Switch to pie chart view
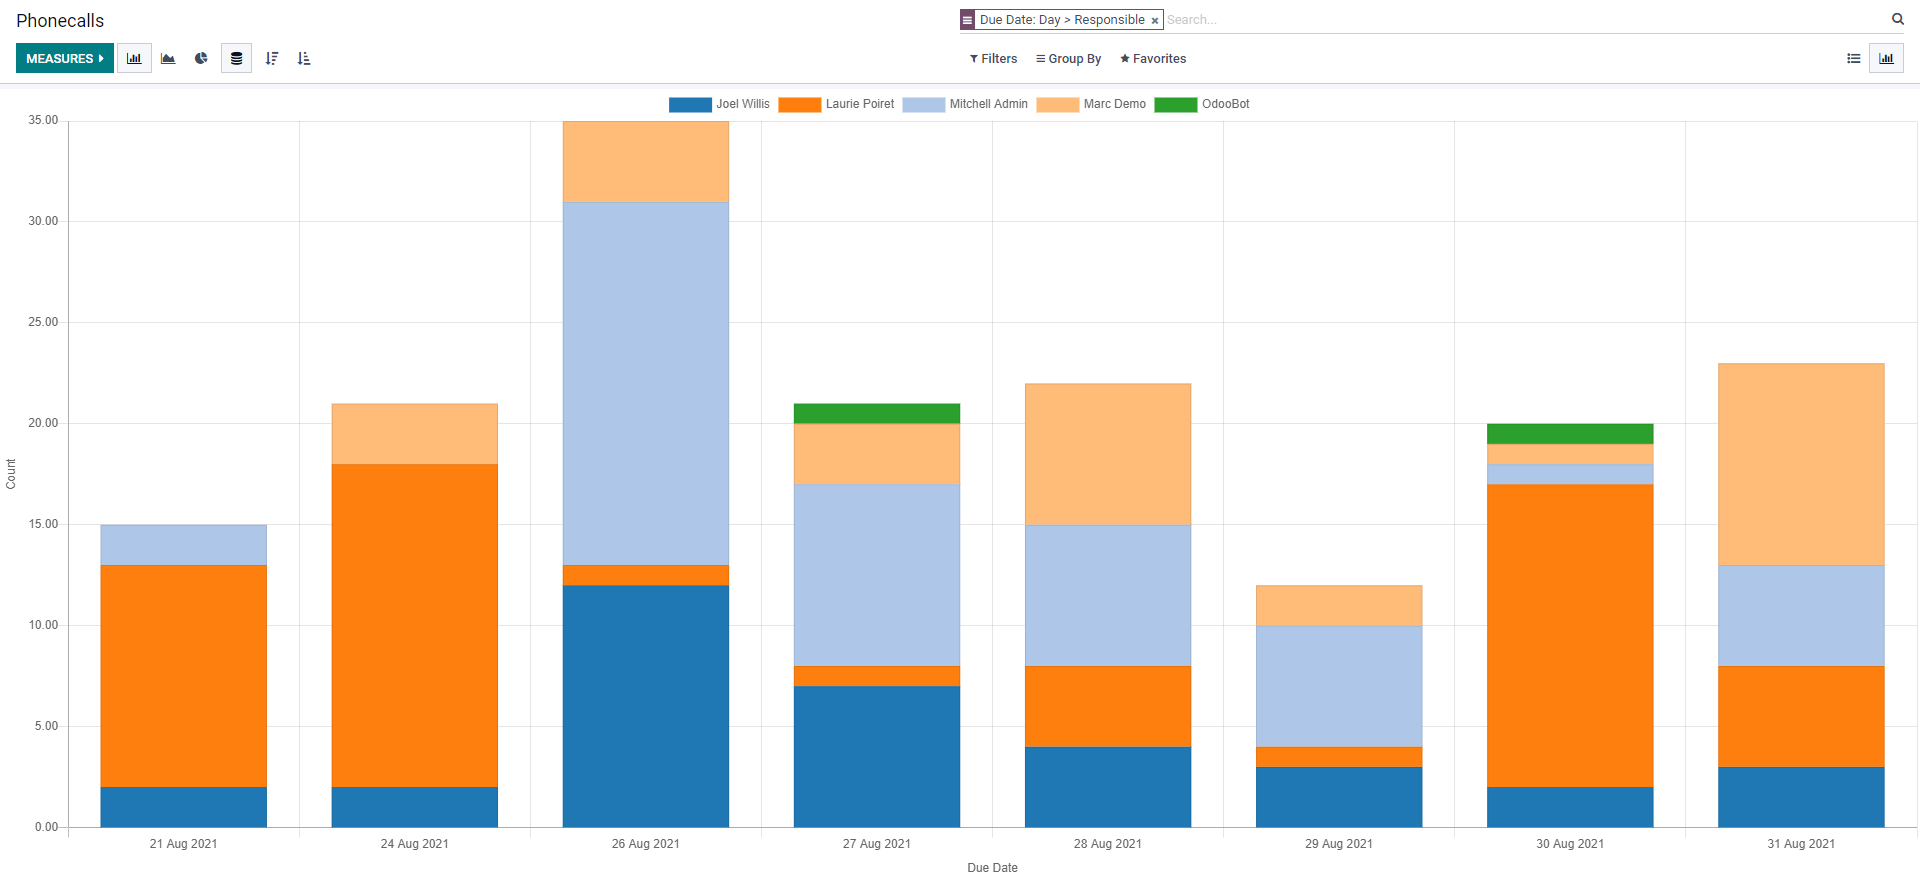 [201, 59]
